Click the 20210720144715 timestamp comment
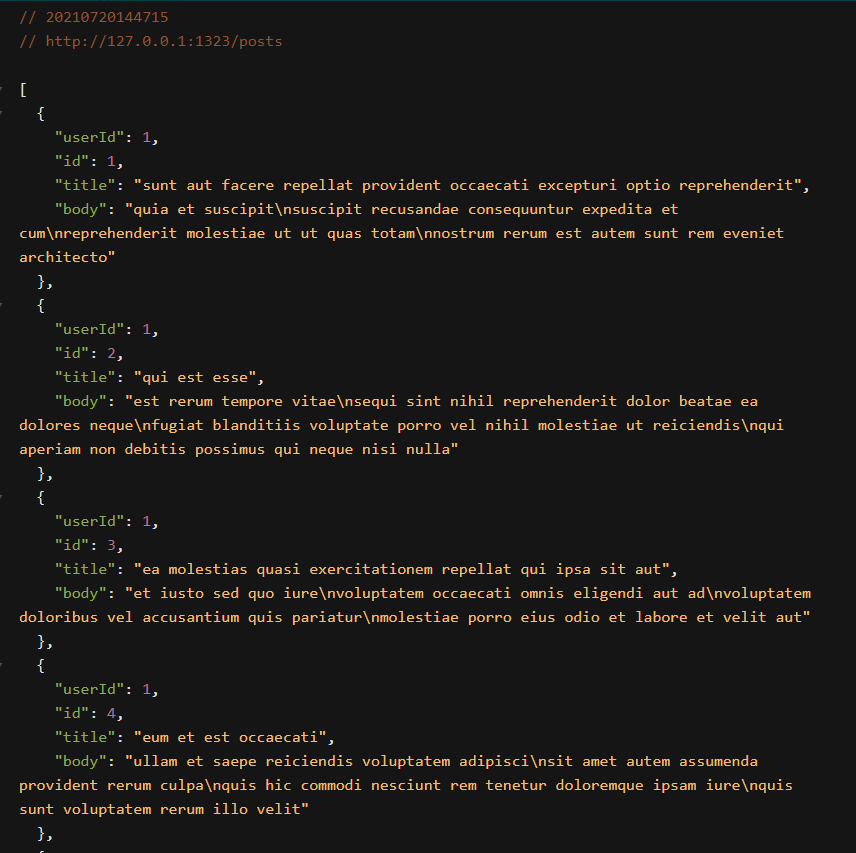Screen dimensions: 856x853 tap(107, 17)
